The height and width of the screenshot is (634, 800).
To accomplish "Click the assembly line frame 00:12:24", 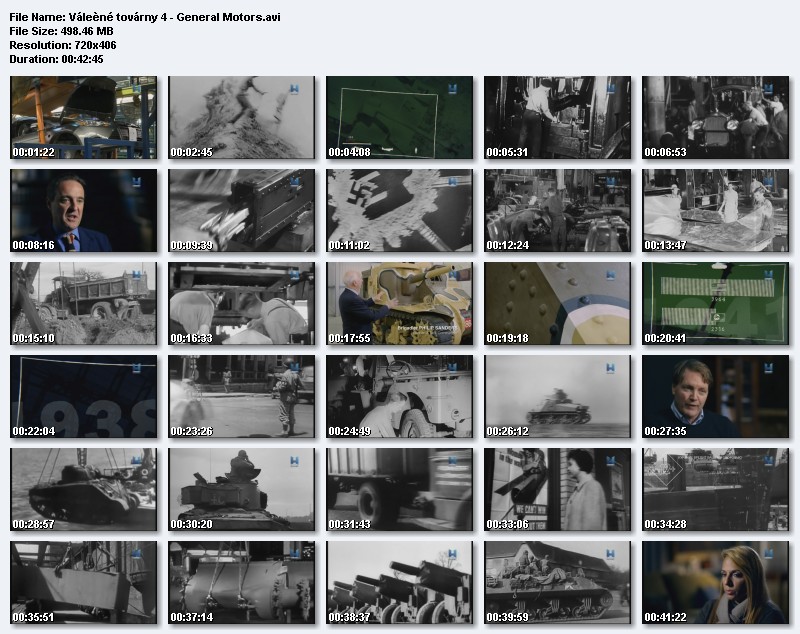I will pyautogui.click(x=557, y=211).
